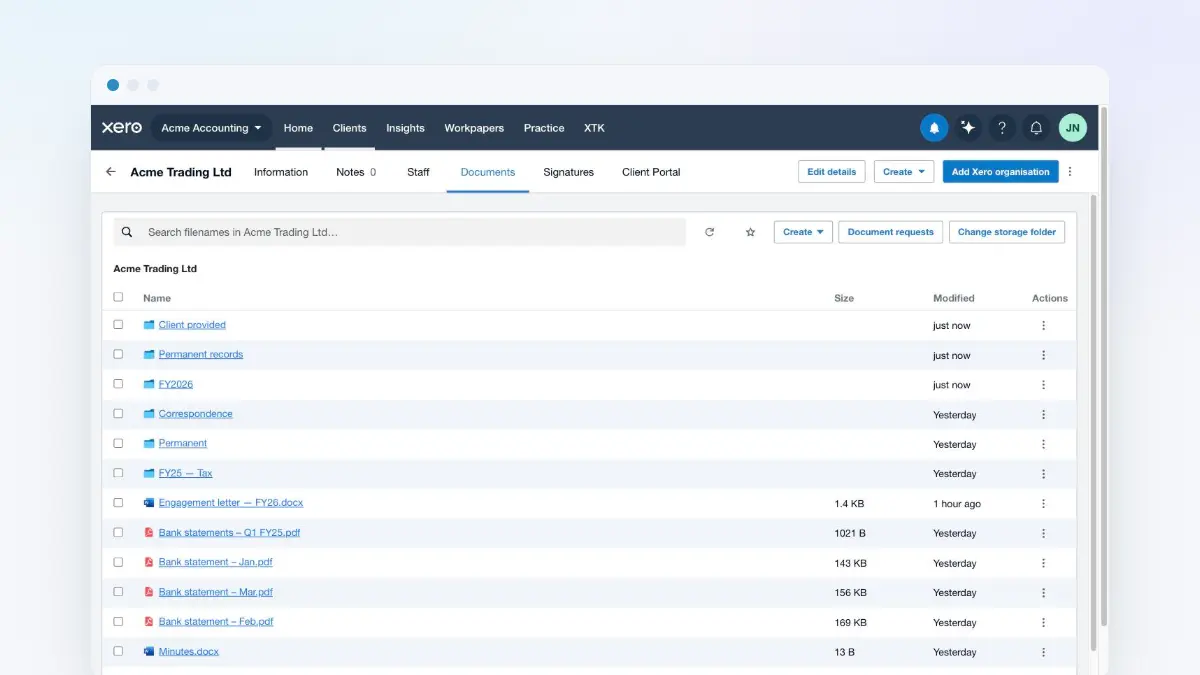Open actions menu for Bank statement – Feb.pdf
This screenshot has height=675, width=1200.
pyautogui.click(x=1043, y=622)
